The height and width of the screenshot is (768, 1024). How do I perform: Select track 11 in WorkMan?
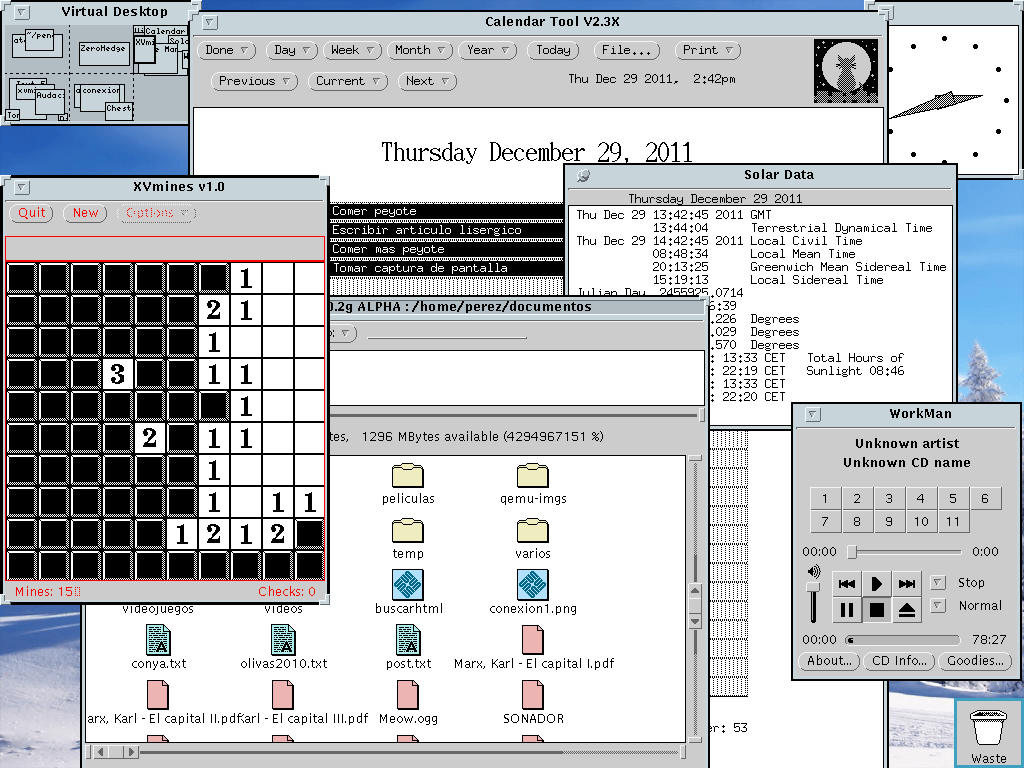click(x=953, y=522)
